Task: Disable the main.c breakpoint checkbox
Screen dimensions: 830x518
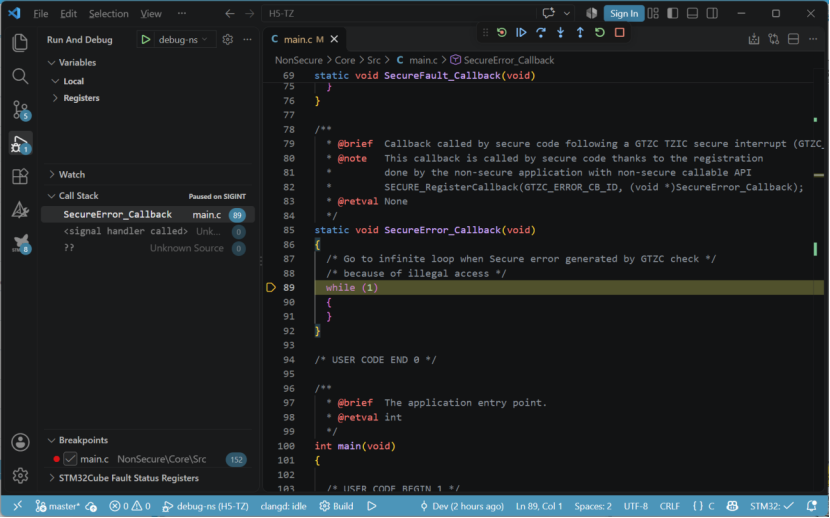Action: [x=70, y=459]
